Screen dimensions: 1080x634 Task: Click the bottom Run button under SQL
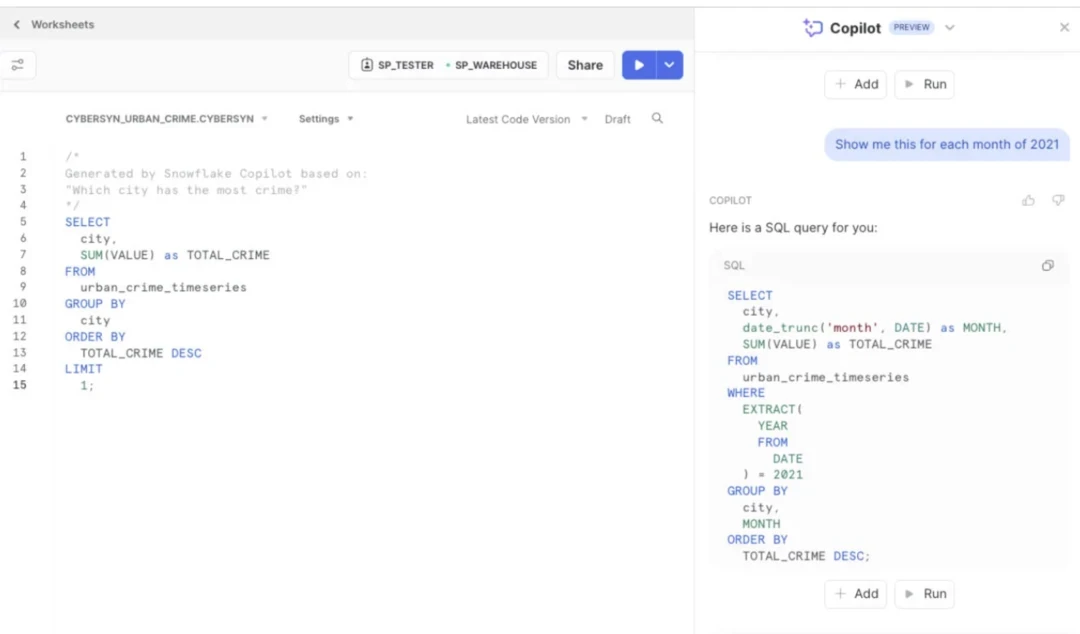click(x=924, y=594)
